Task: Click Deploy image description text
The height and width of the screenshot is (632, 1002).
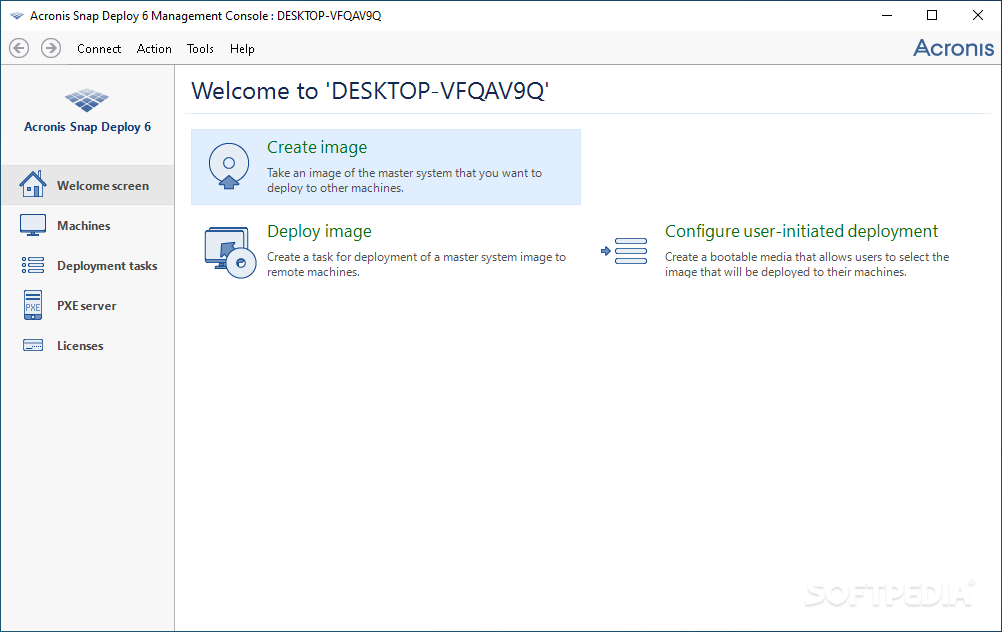Action: pos(416,264)
